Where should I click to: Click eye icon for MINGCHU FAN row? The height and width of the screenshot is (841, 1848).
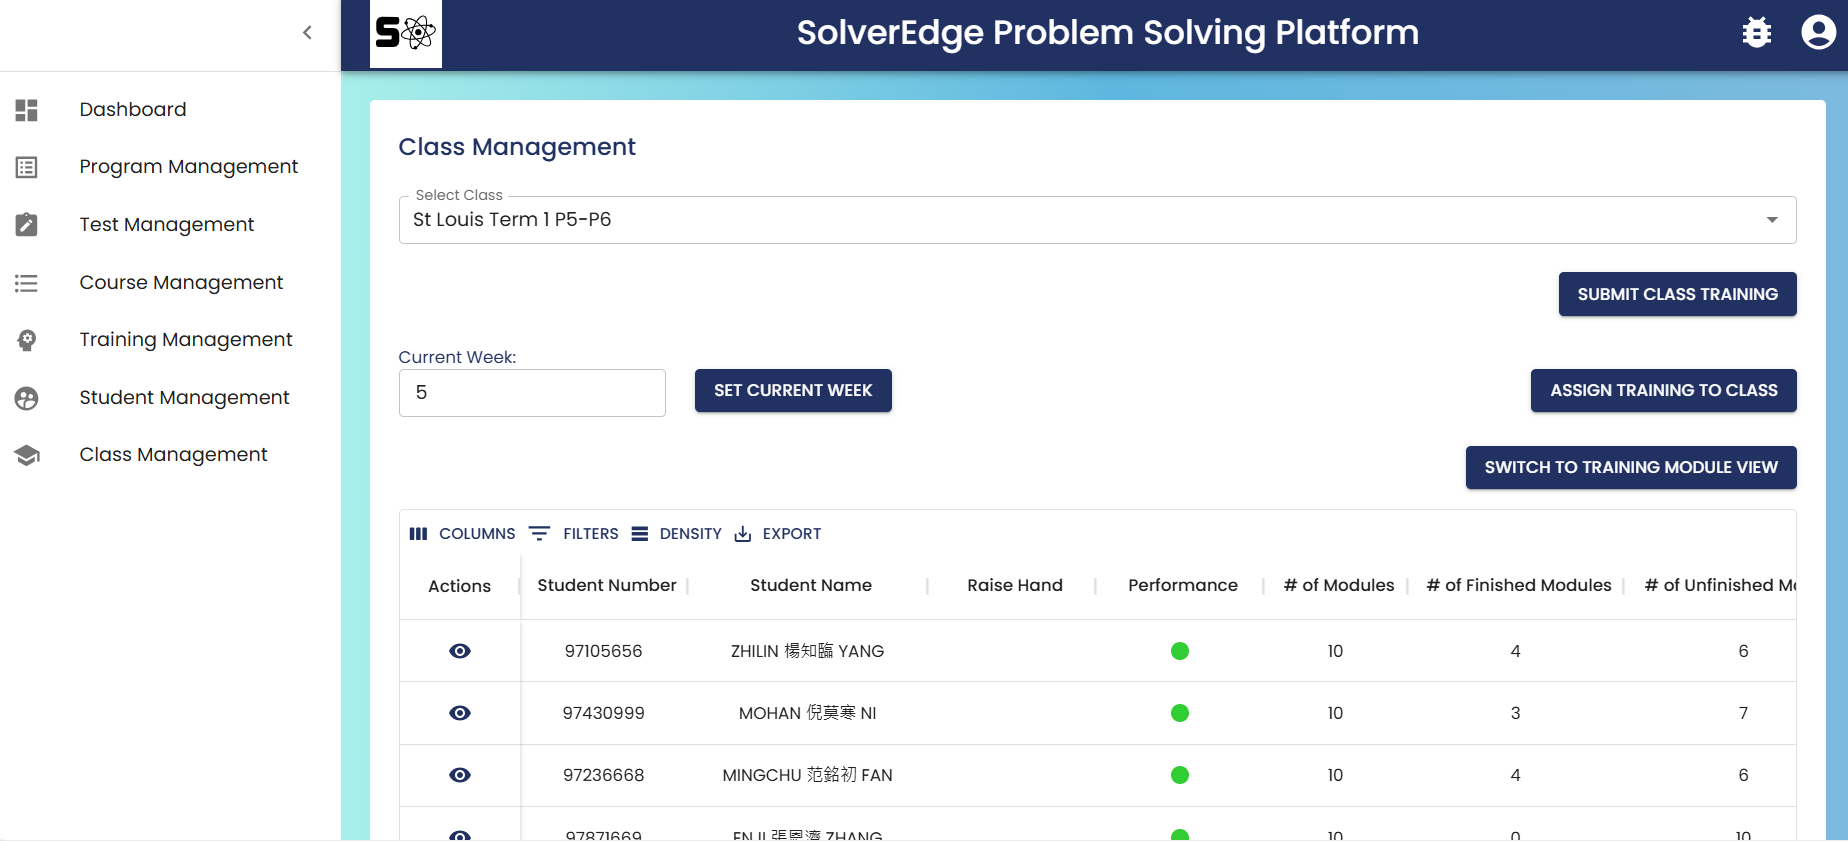(460, 775)
